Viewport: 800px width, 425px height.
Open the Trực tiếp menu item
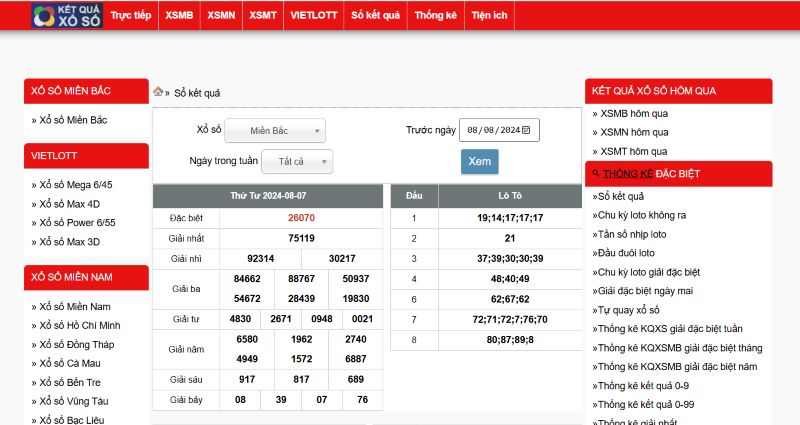[131, 16]
